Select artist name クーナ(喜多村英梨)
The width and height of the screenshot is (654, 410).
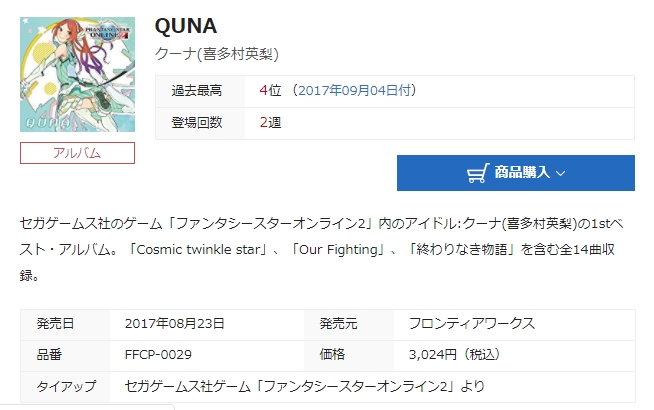pos(217,53)
